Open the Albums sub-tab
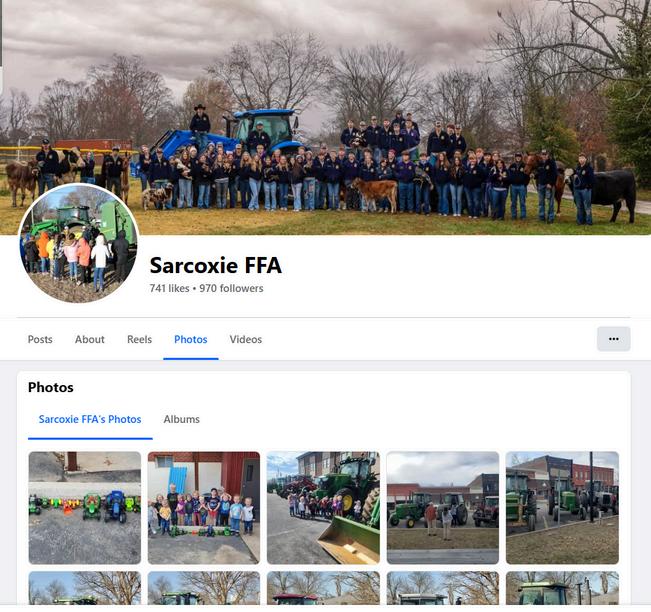The image size is (651, 612). pyautogui.click(x=181, y=419)
